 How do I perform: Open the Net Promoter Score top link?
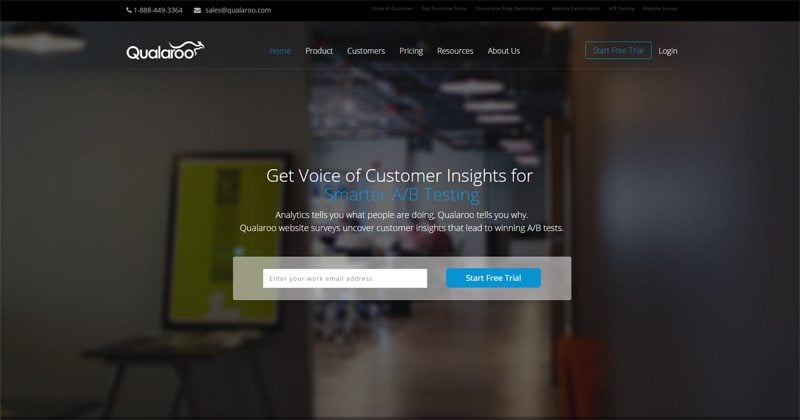point(444,9)
